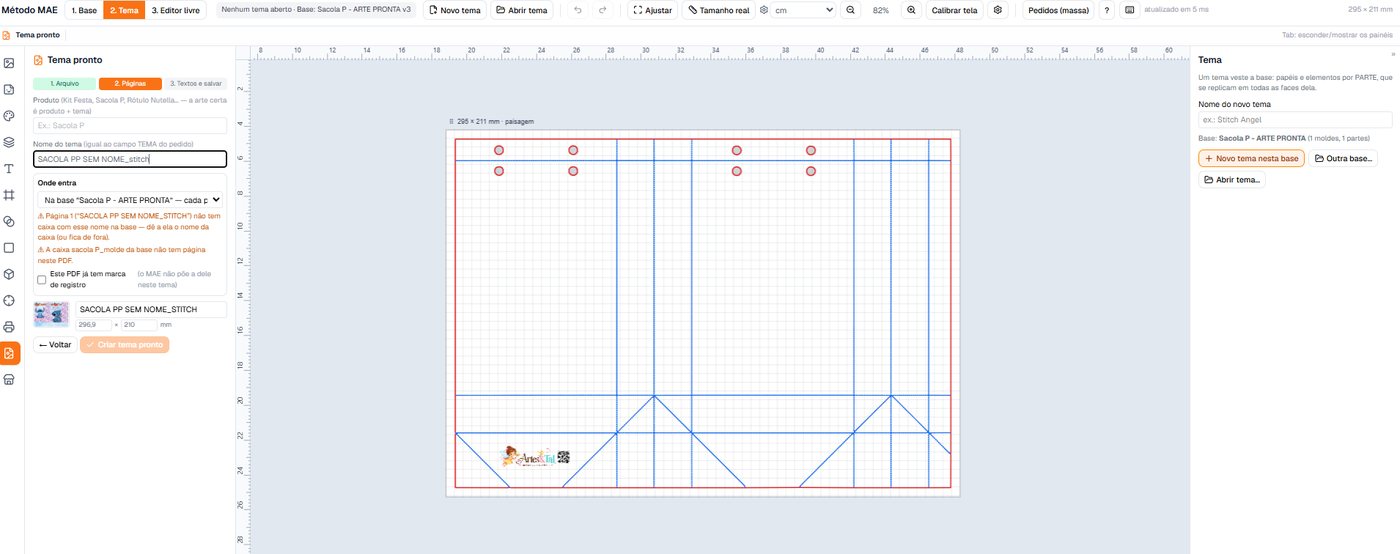Open the print sidebar icon

click(9, 326)
